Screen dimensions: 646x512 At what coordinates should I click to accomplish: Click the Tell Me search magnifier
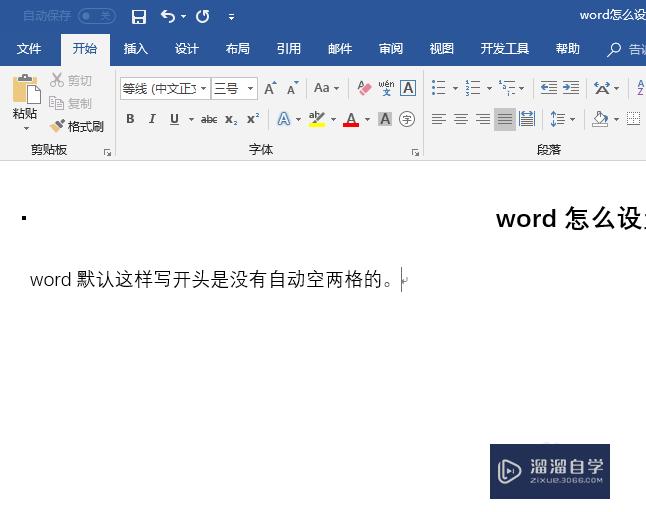point(613,49)
